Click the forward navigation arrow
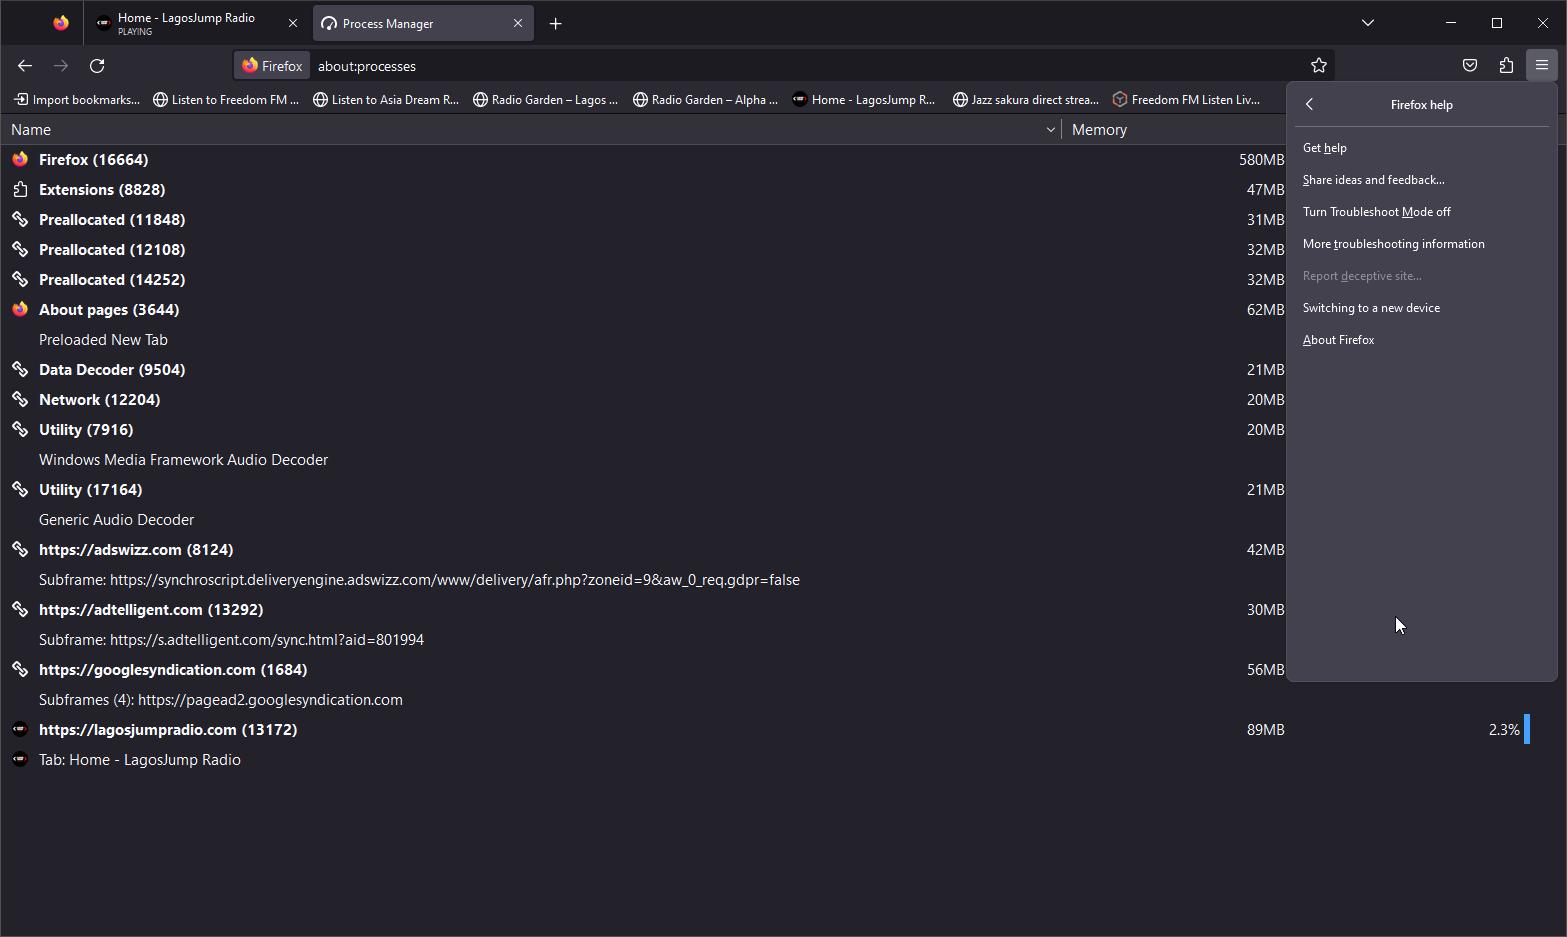The image size is (1567, 937). click(x=61, y=66)
